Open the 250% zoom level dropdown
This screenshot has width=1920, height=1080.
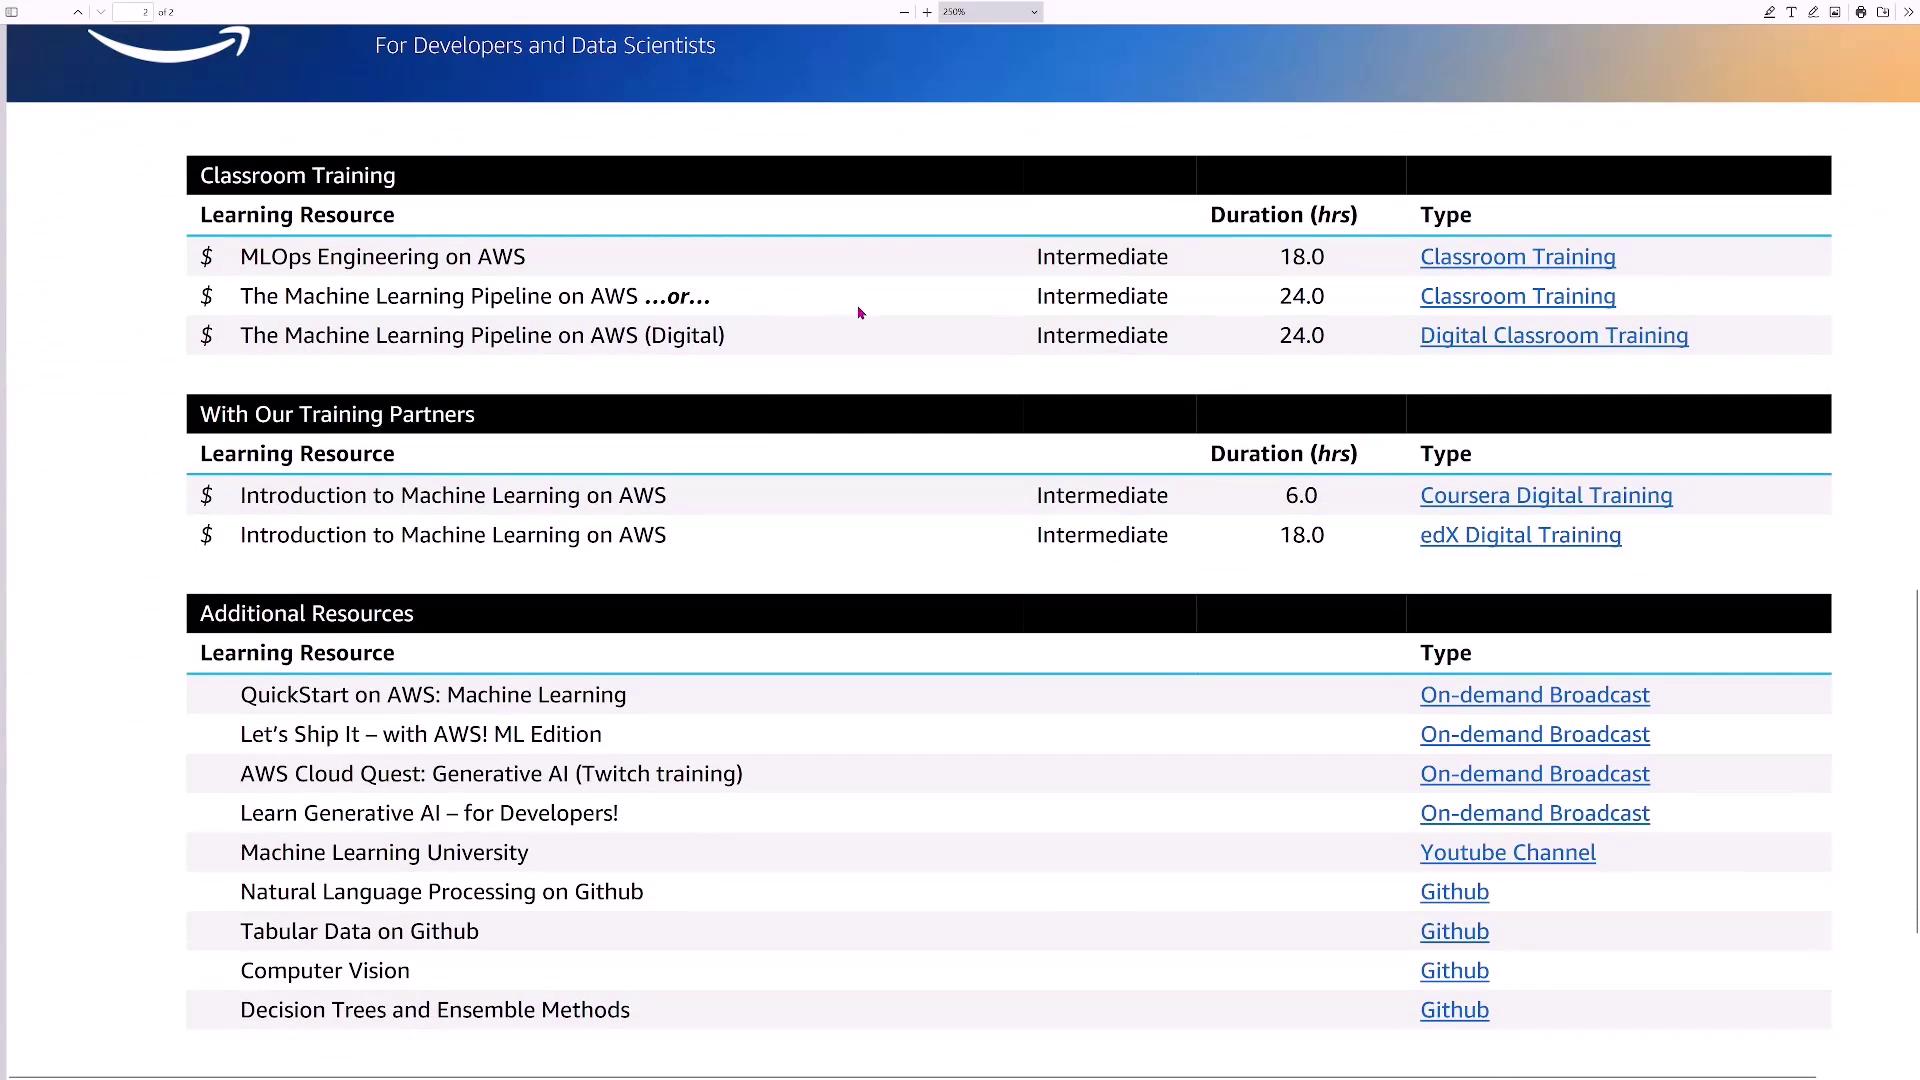(990, 12)
